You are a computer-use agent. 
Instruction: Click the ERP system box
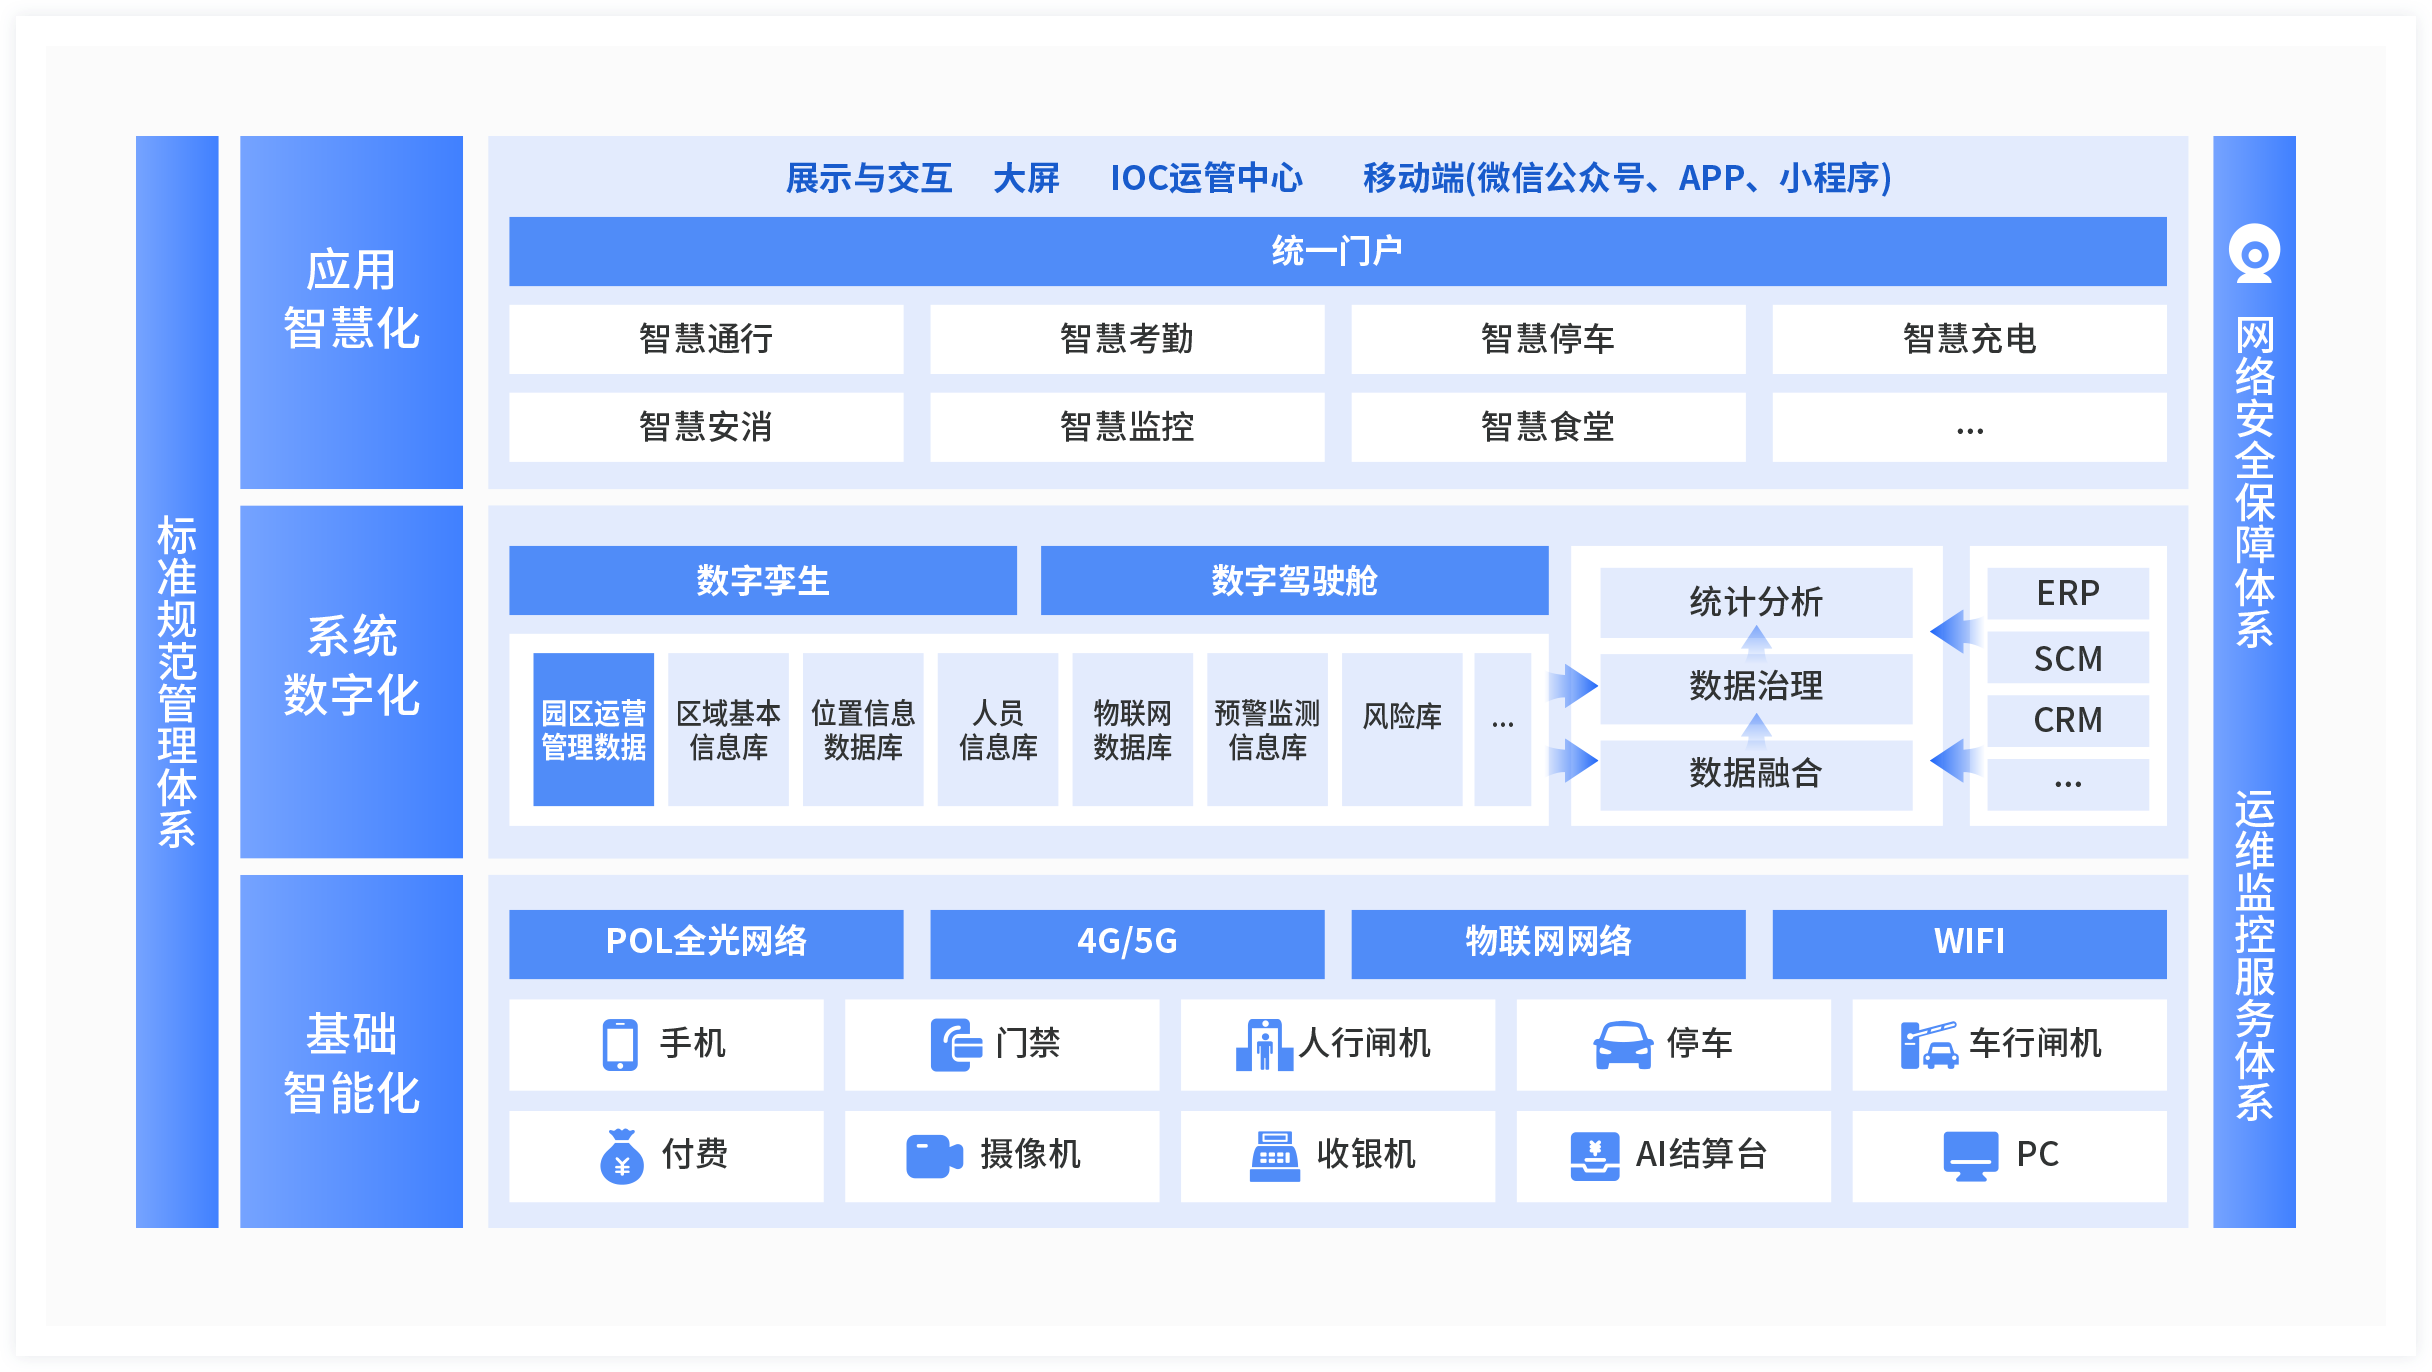(x=2067, y=593)
